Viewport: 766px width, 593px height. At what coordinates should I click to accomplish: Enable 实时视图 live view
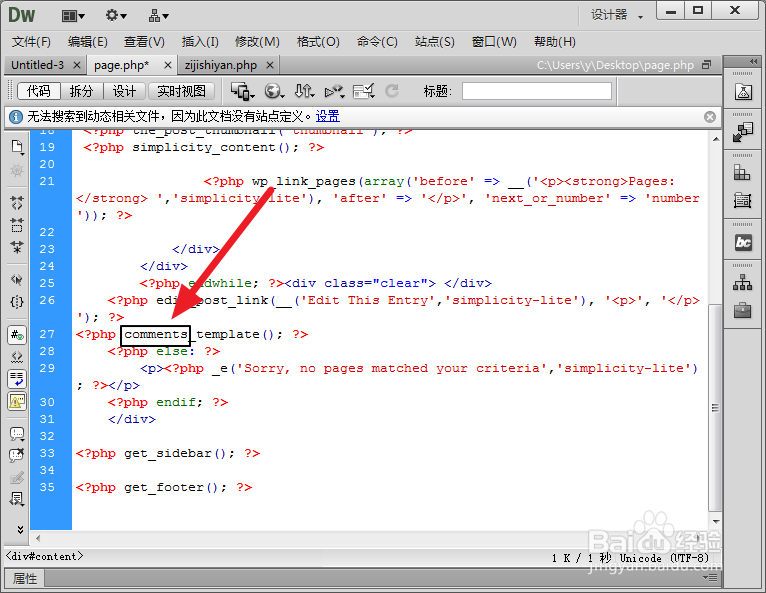[181, 91]
